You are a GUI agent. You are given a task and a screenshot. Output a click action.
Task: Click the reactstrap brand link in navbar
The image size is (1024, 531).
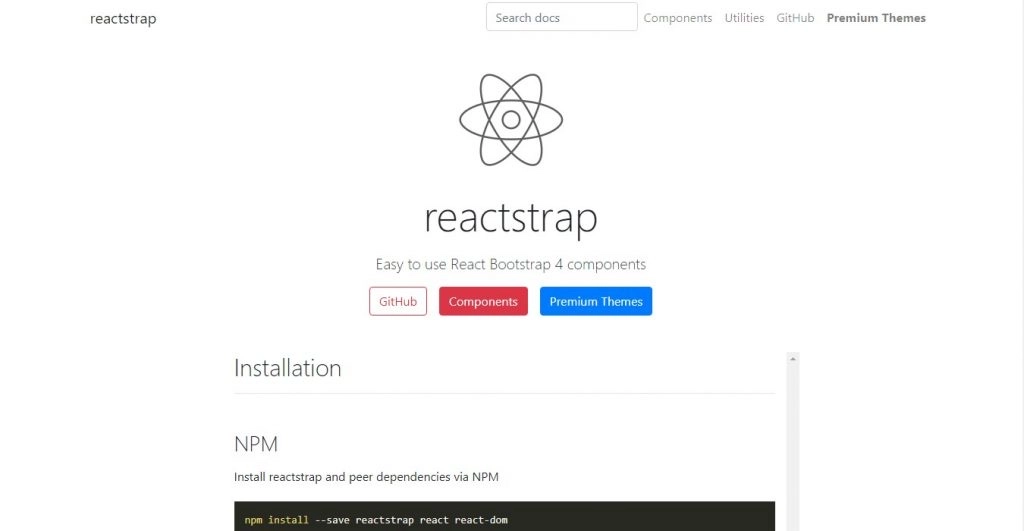click(123, 18)
